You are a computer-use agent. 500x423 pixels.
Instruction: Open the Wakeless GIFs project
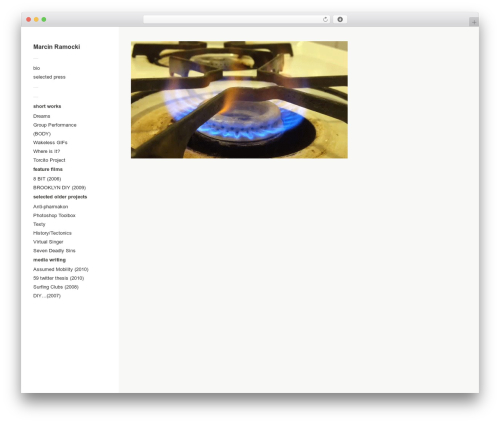(50, 142)
